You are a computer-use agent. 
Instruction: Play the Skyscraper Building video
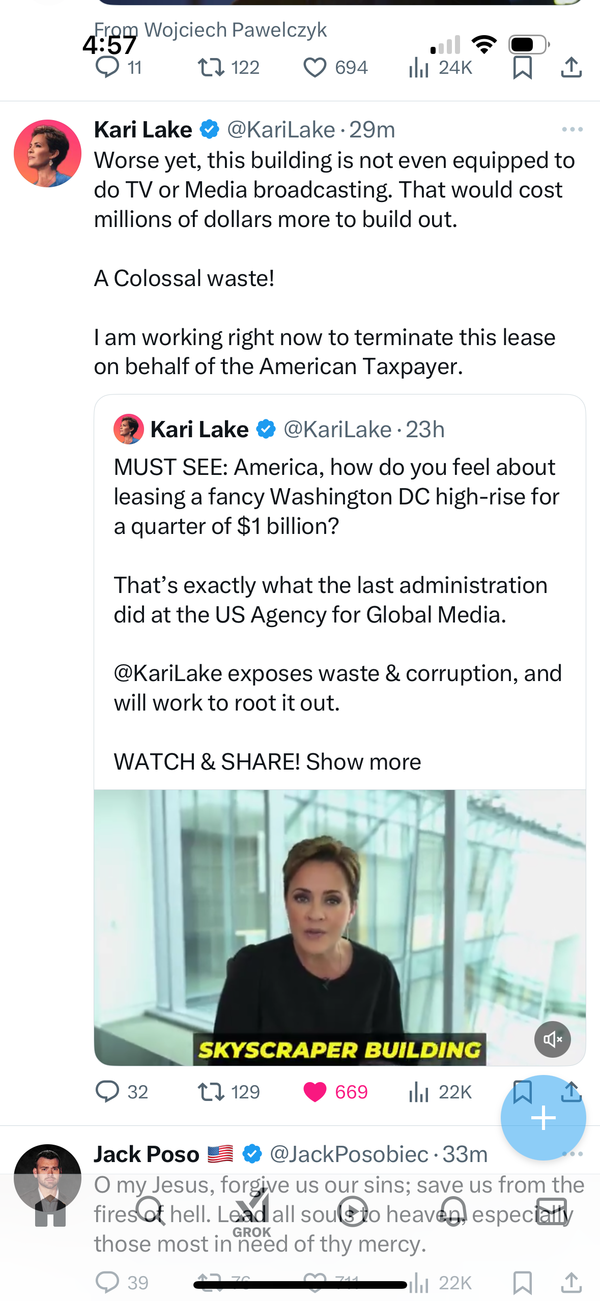coord(340,927)
